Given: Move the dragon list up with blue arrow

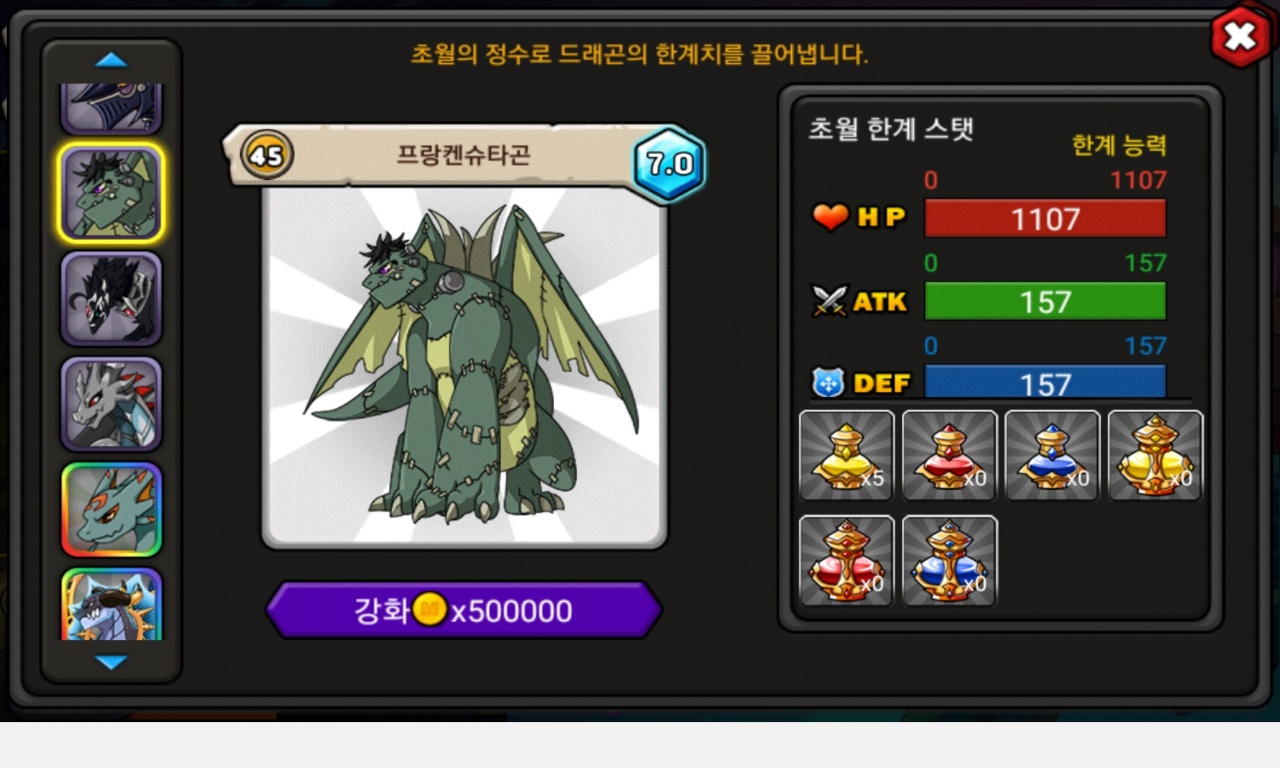Looking at the screenshot, I should [x=111, y=61].
